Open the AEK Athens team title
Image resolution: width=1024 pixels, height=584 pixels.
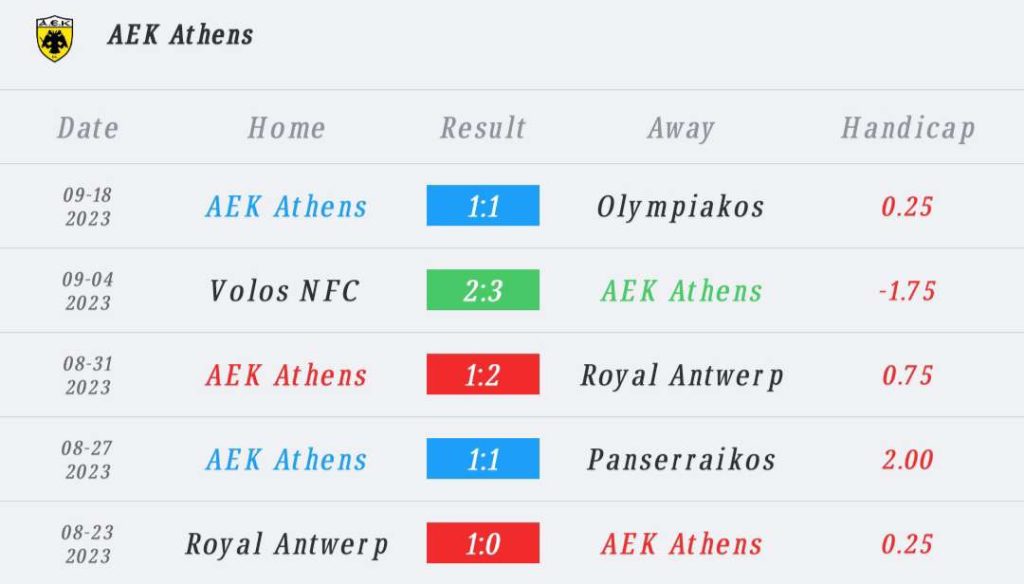(181, 35)
